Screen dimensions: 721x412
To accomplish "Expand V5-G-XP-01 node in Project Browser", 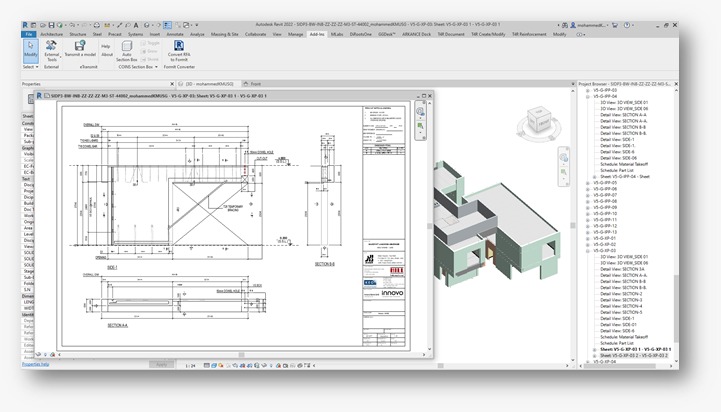I will (588, 239).
